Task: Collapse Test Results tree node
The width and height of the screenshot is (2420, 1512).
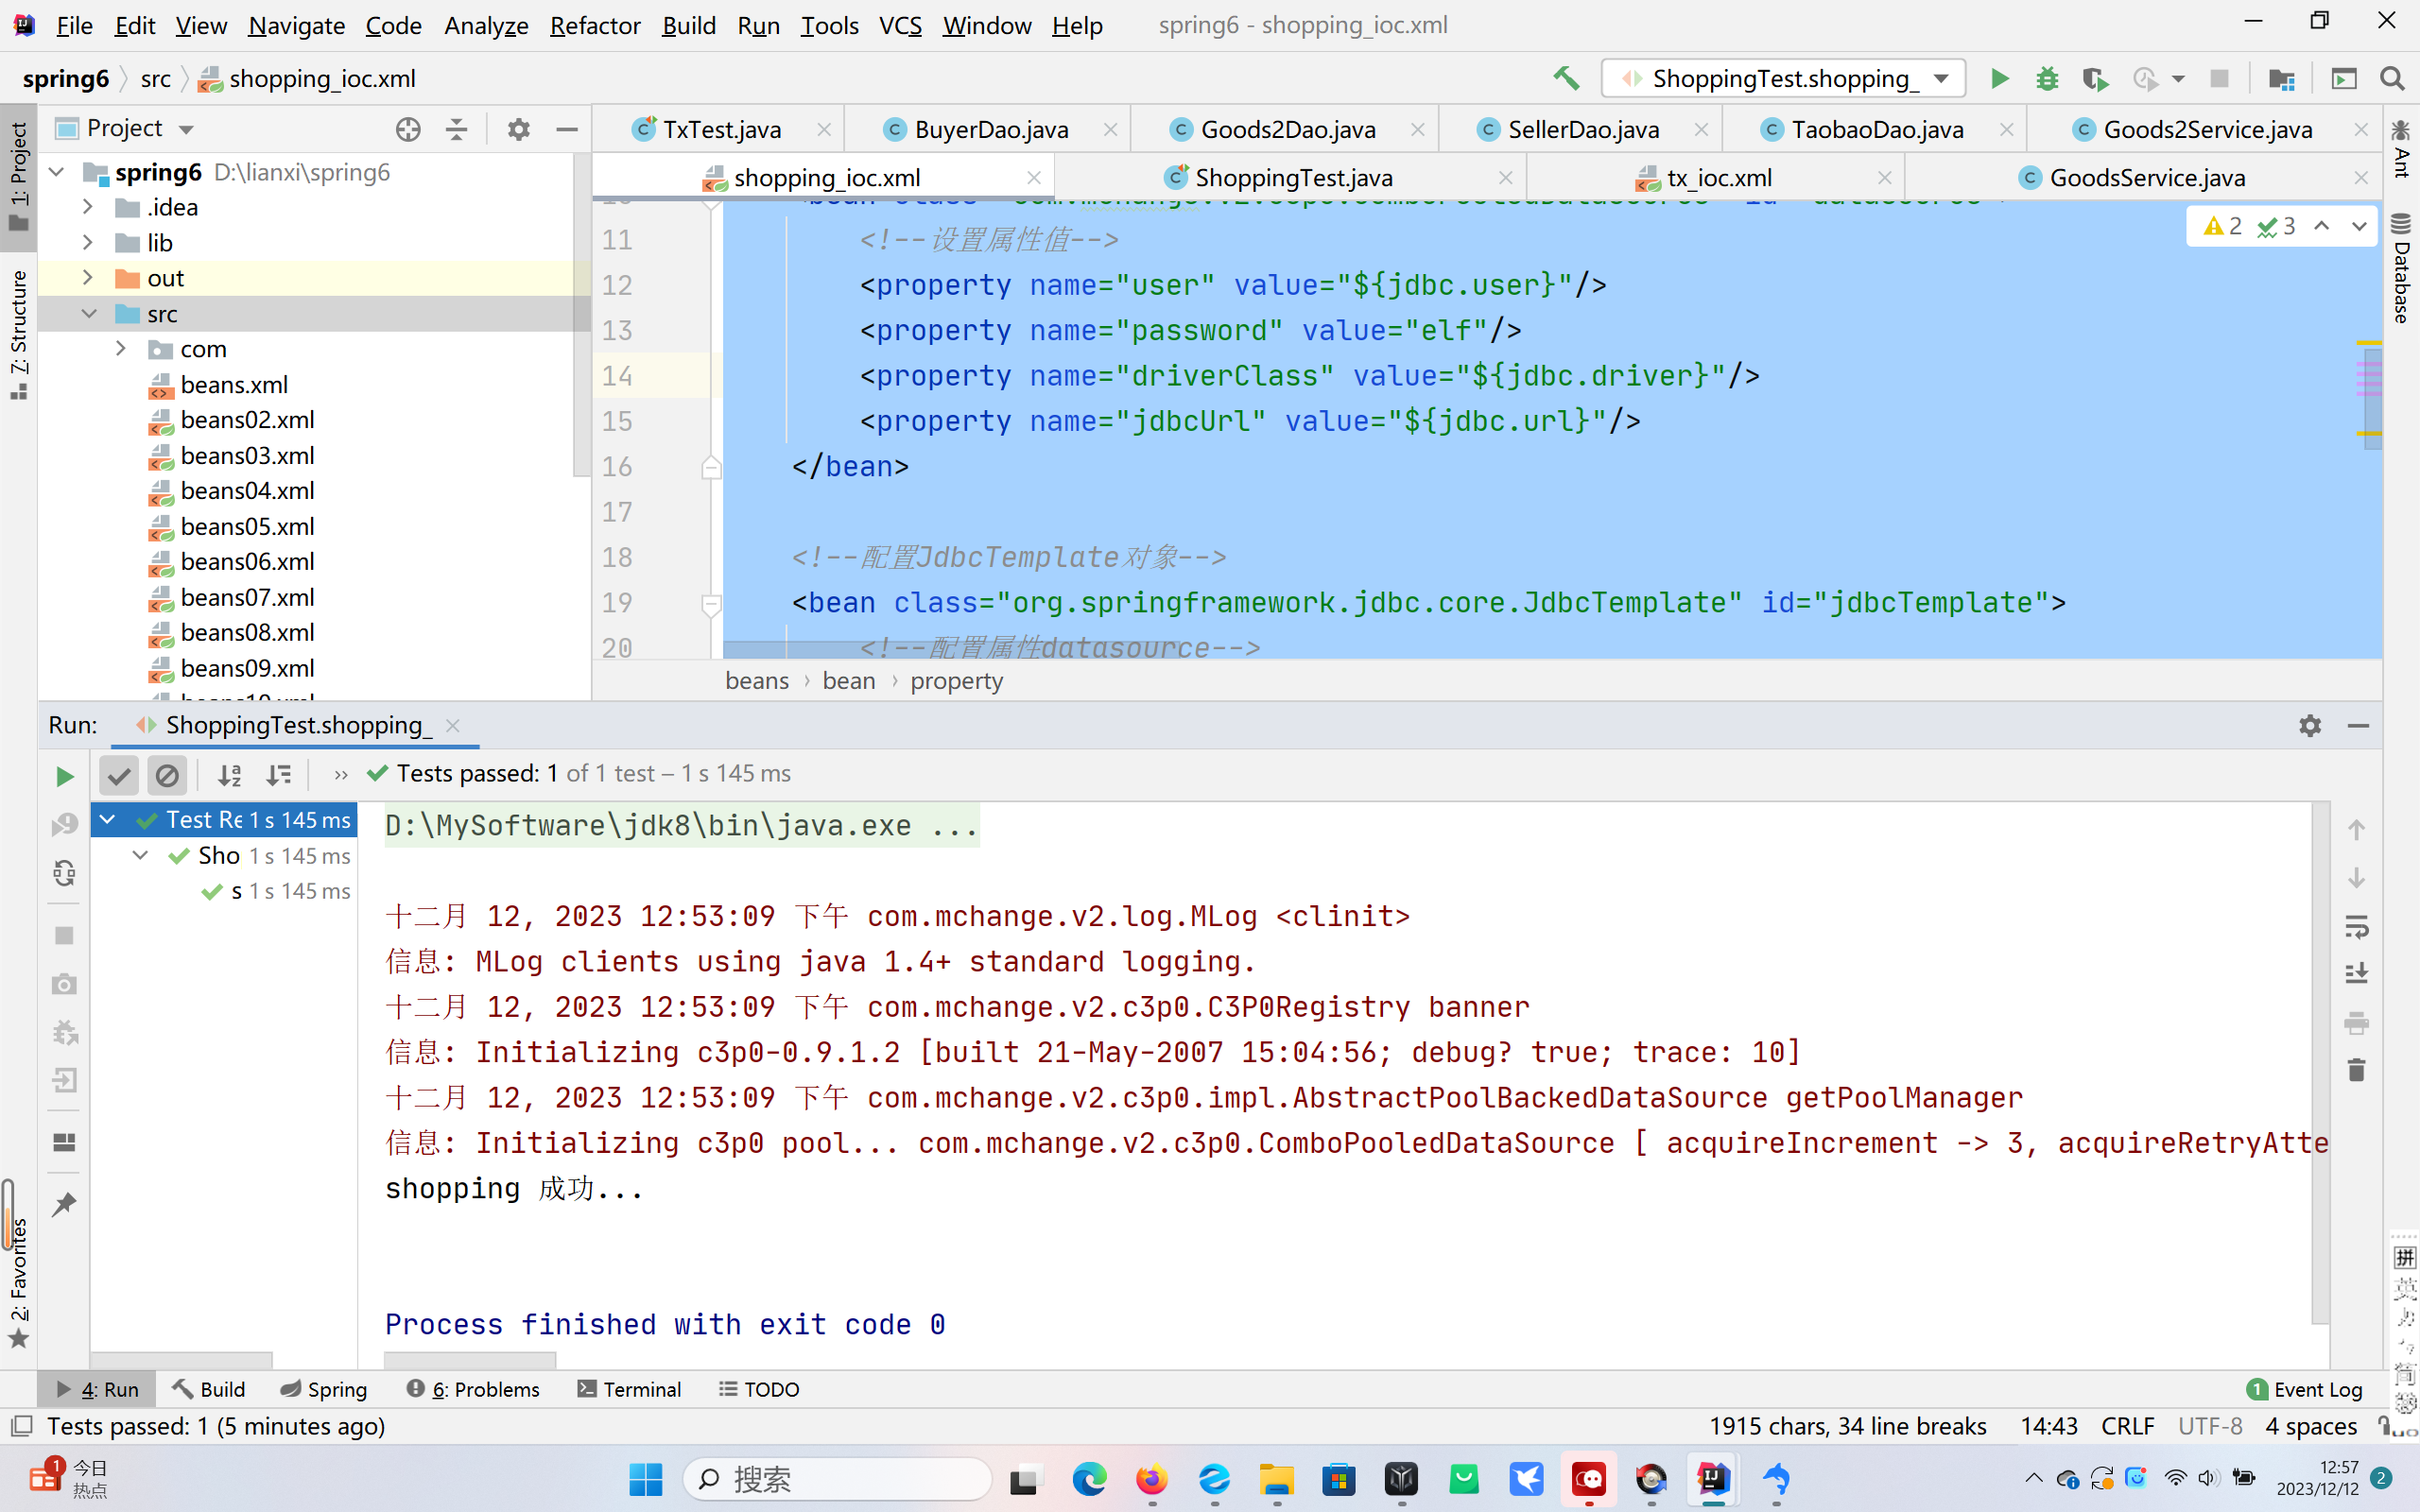Action: pos(107,820)
